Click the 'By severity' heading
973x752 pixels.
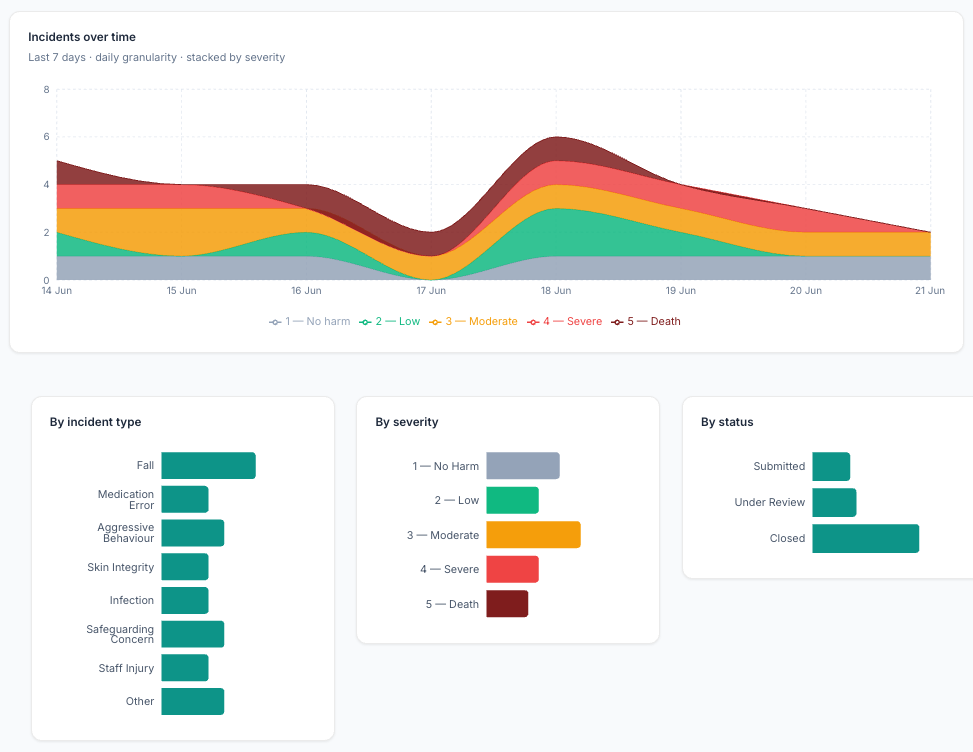pos(406,422)
